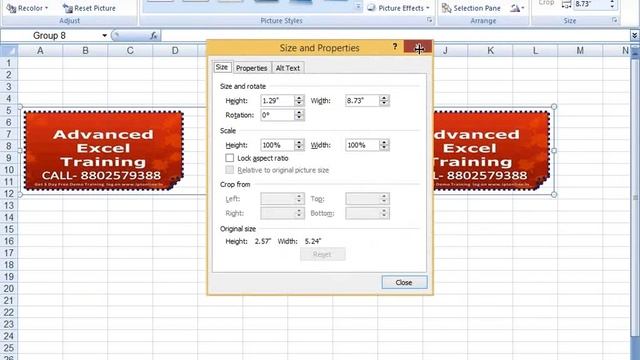The width and height of the screenshot is (640, 360).
Task: Enable Lock aspect ratio checkbox
Action: tap(230, 158)
